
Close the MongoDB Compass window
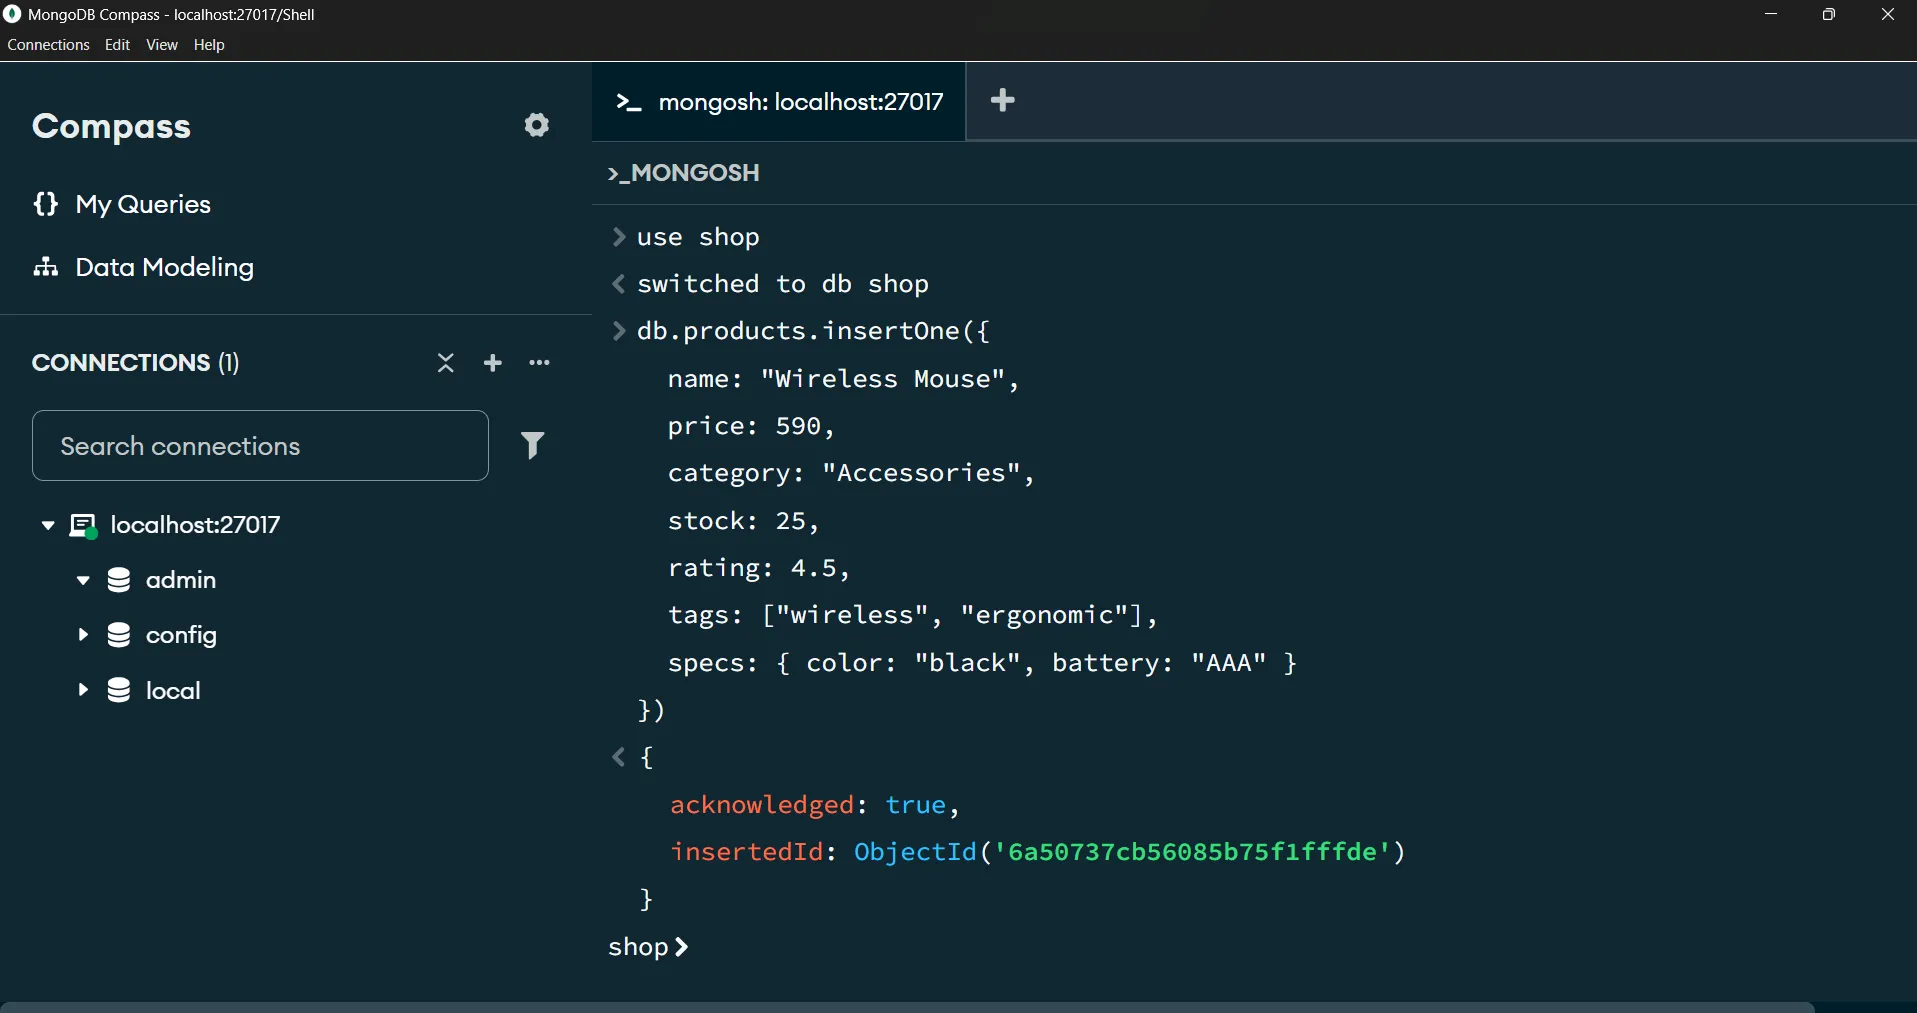point(1888,15)
